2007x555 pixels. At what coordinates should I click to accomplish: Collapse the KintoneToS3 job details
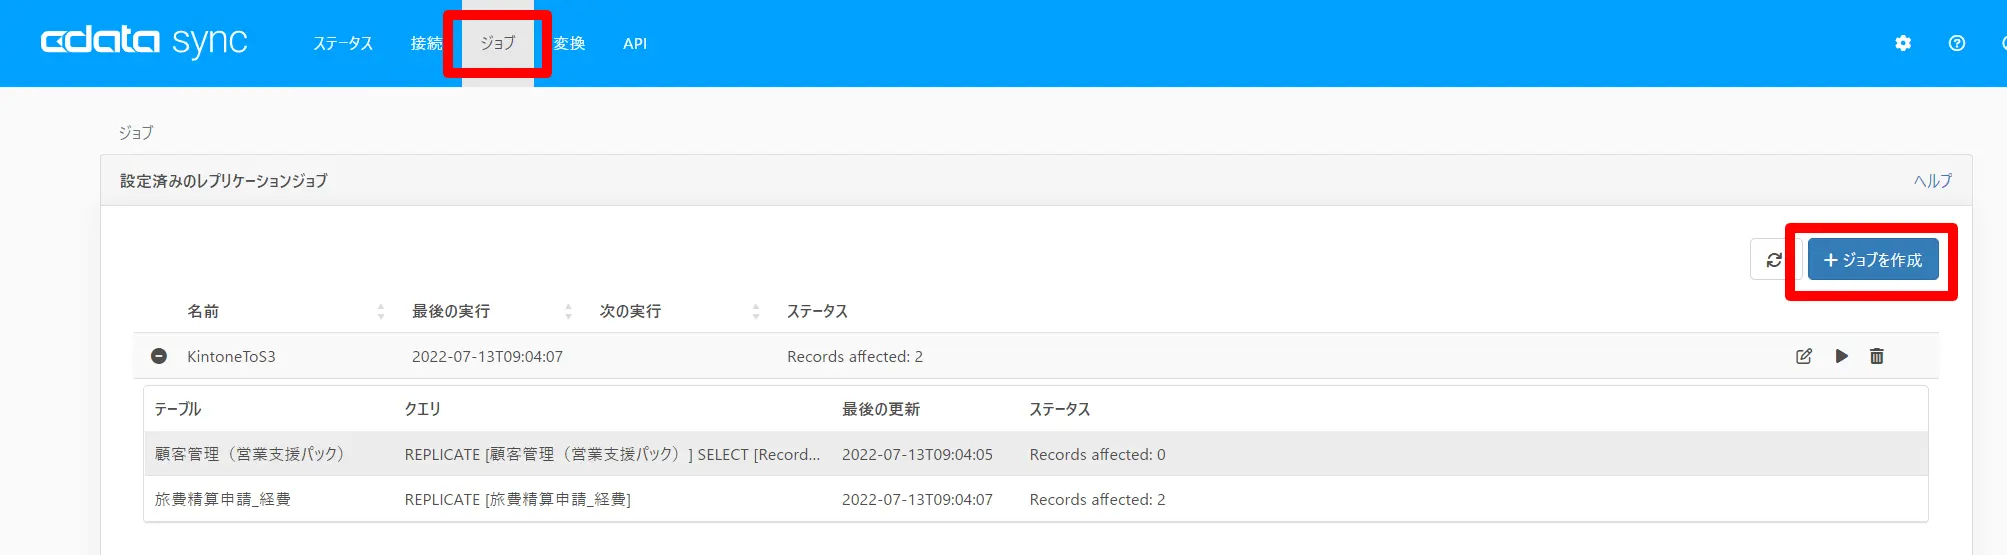(x=159, y=356)
